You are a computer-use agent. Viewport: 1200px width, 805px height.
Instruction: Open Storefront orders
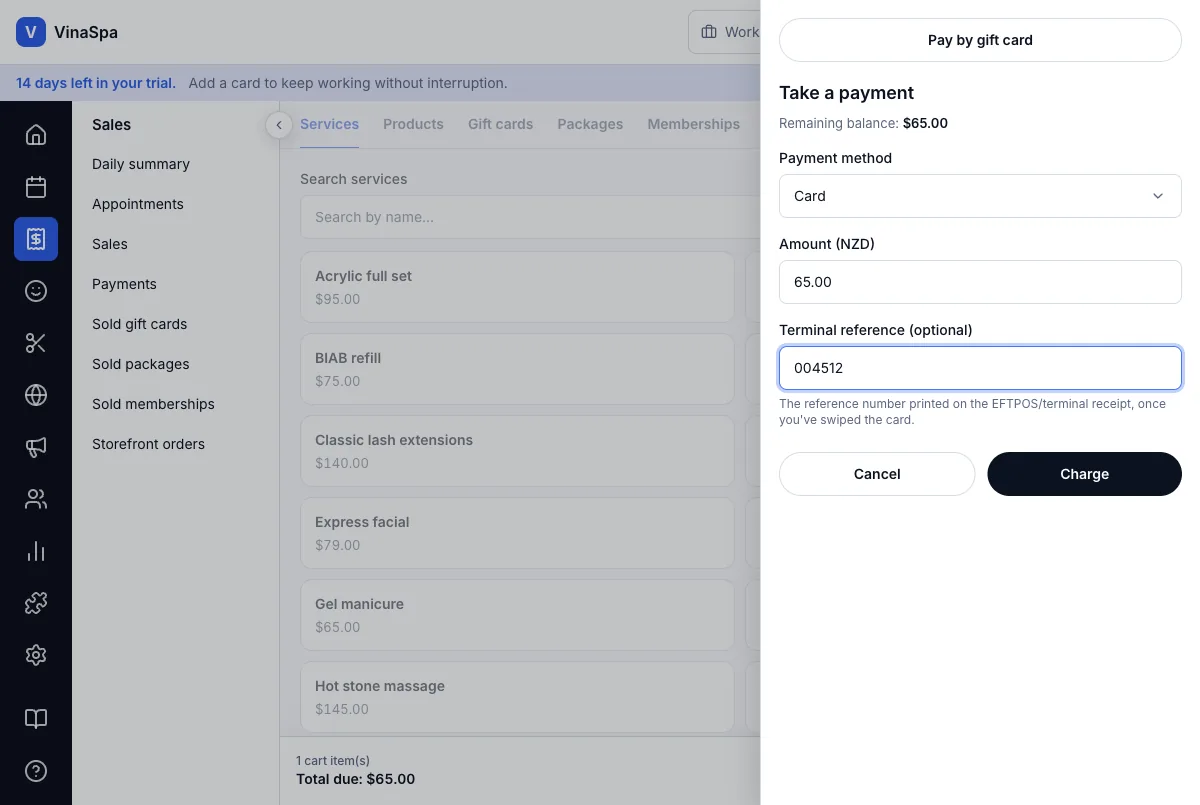pyautogui.click(x=148, y=444)
